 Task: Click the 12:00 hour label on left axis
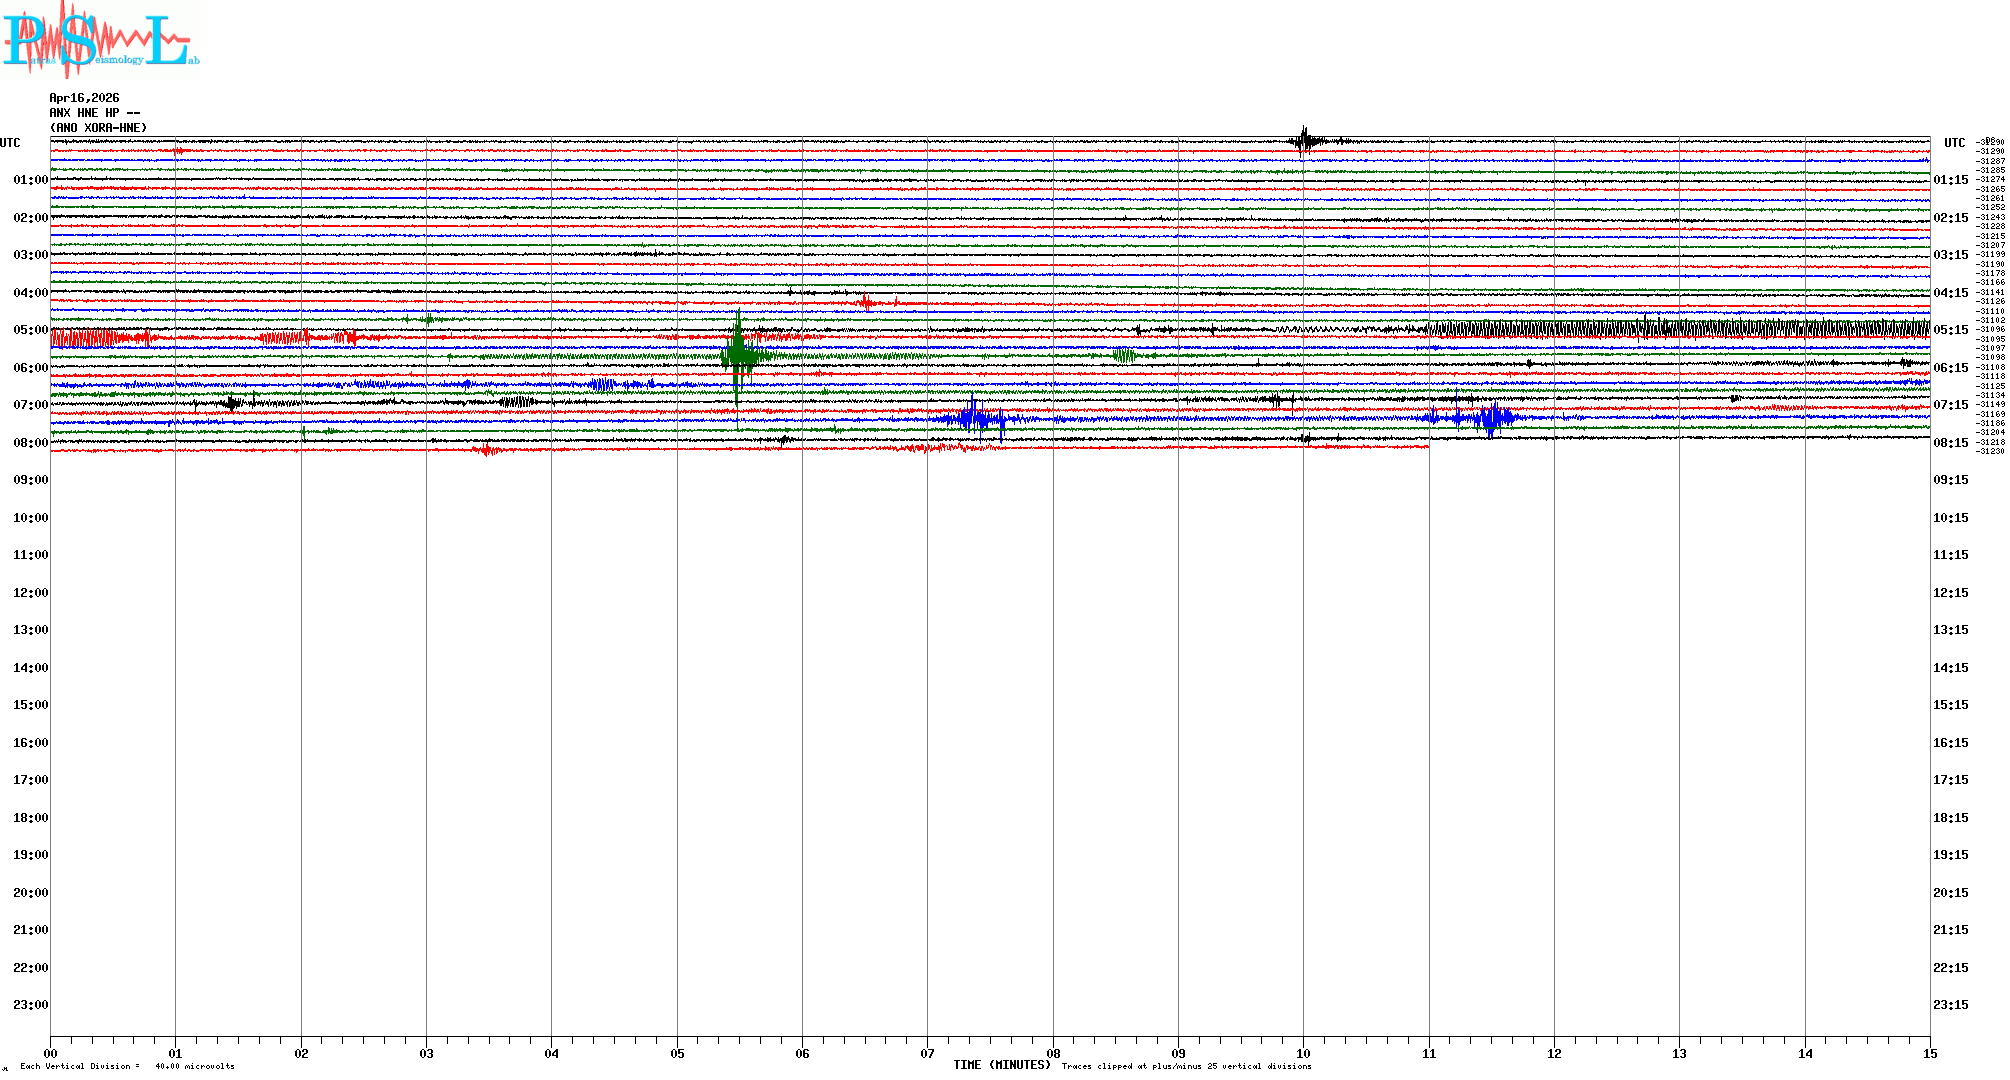pos(30,593)
